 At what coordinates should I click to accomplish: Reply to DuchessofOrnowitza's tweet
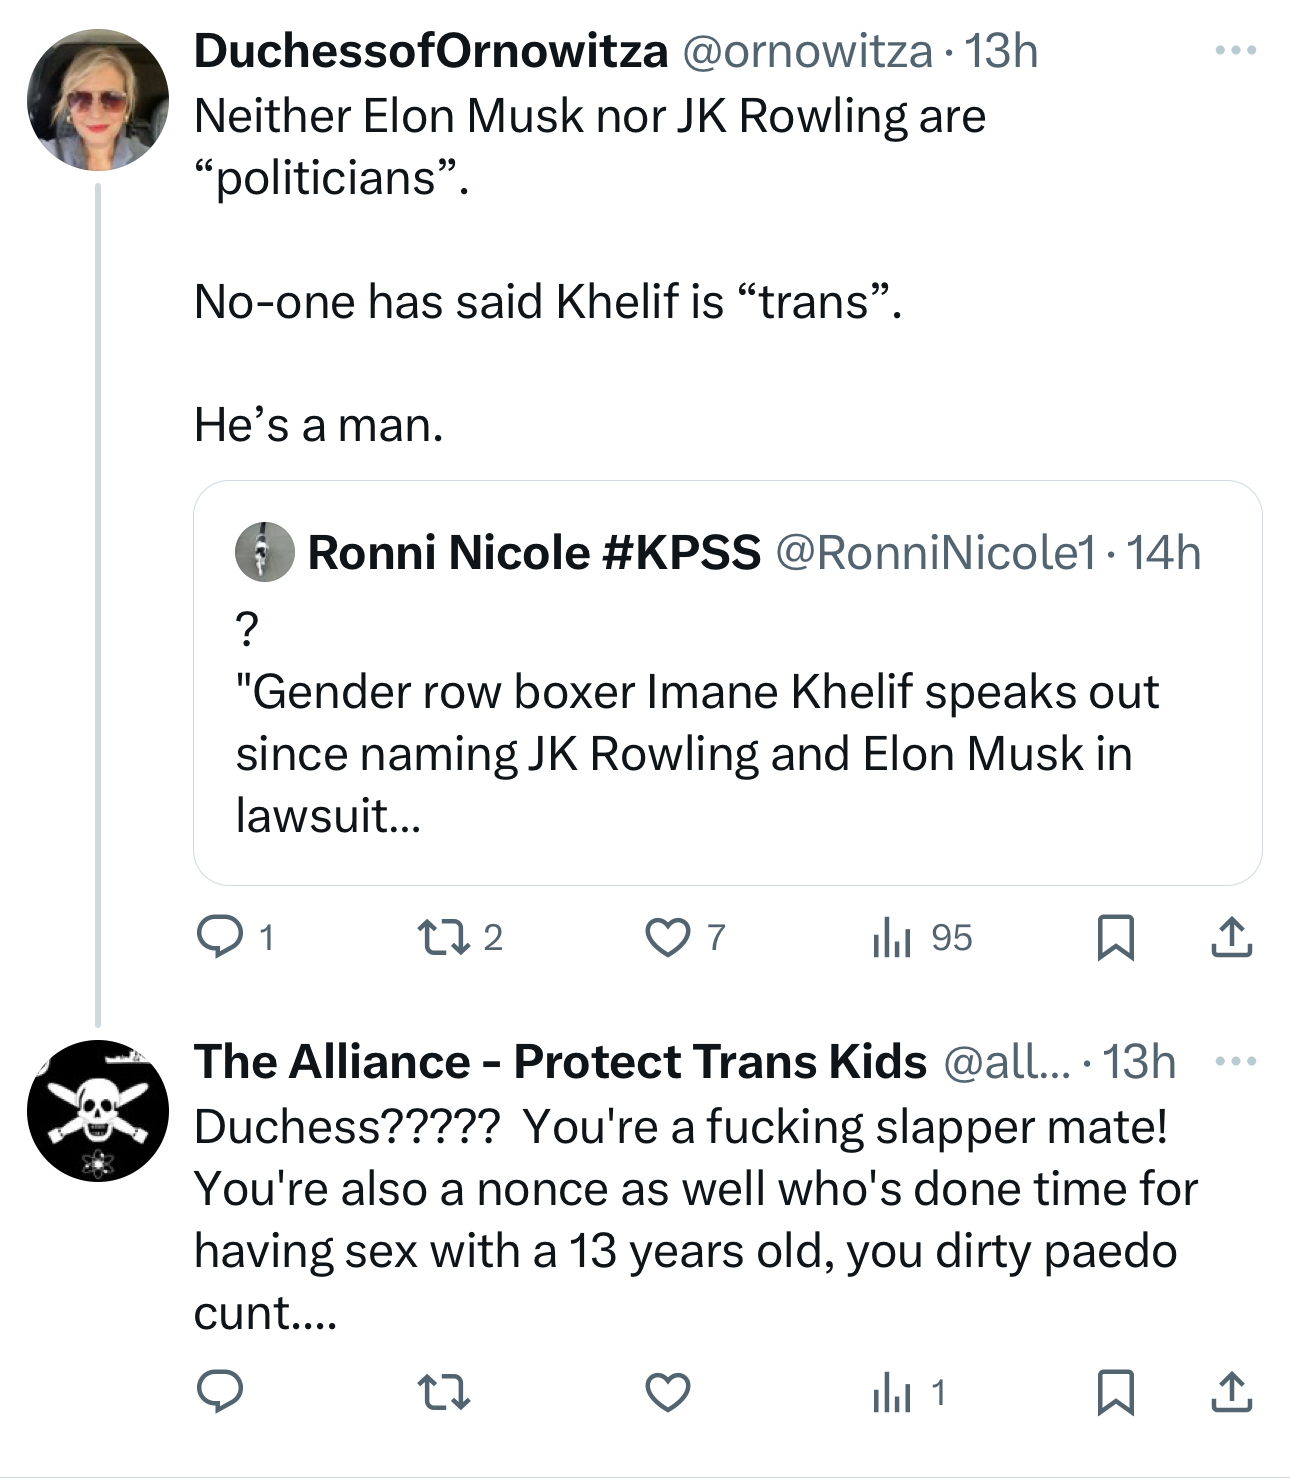pyautogui.click(x=219, y=937)
